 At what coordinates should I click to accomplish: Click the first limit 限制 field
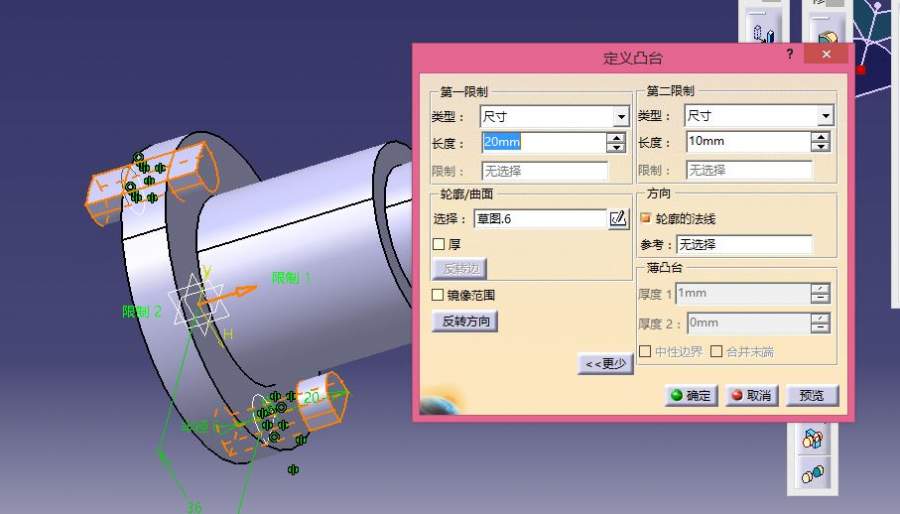click(x=544, y=171)
